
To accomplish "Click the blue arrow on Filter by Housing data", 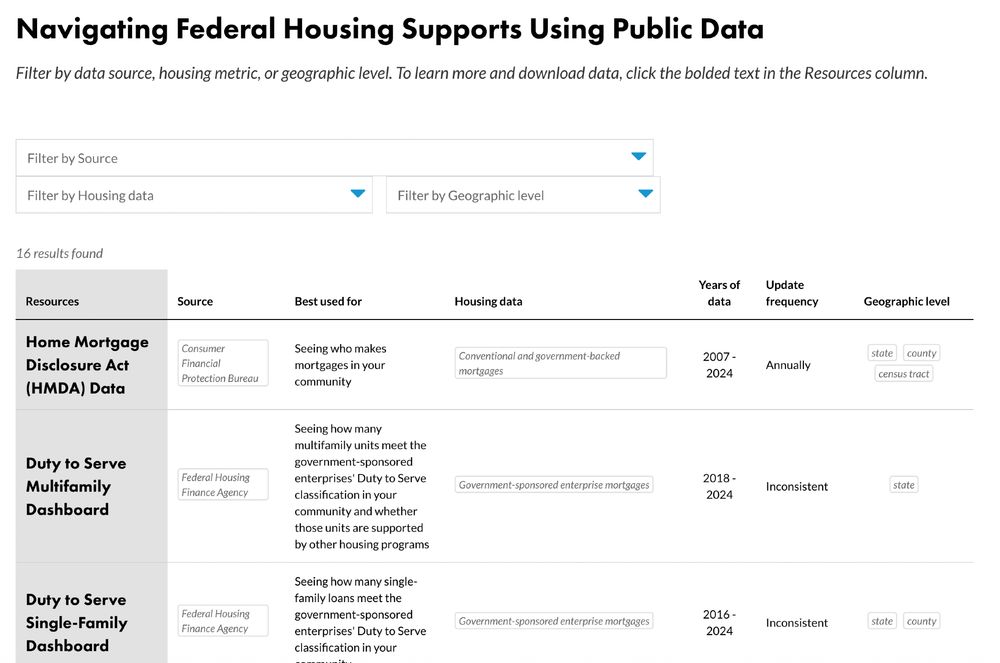I will coord(360,194).
